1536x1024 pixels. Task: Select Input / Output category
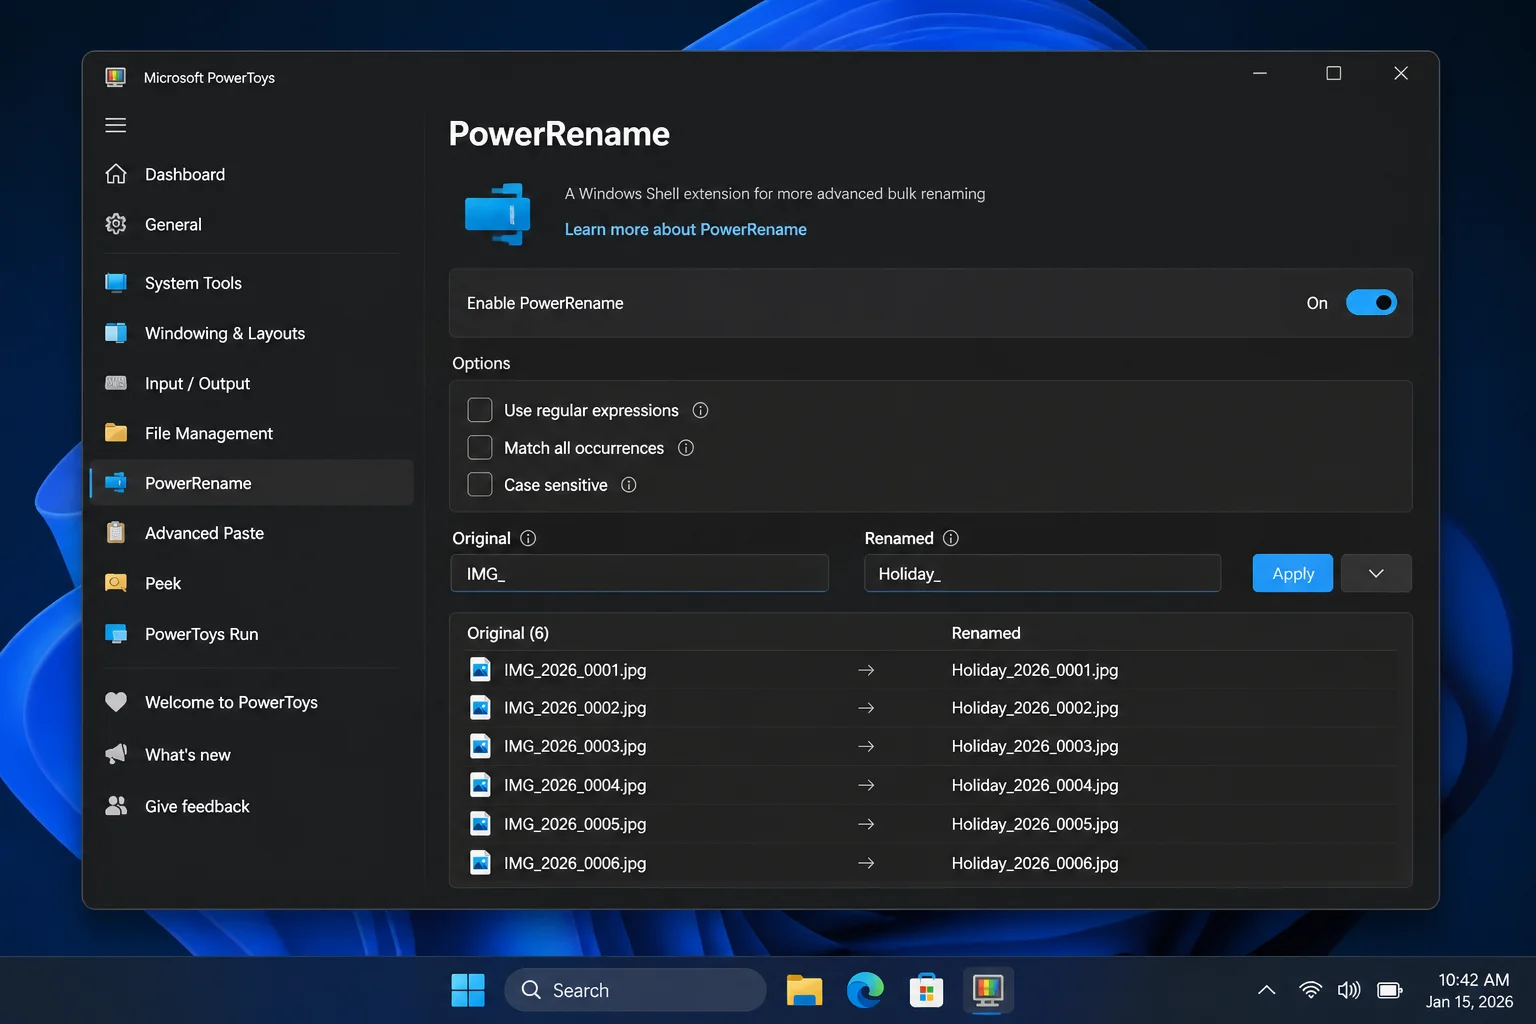coord(251,383)
